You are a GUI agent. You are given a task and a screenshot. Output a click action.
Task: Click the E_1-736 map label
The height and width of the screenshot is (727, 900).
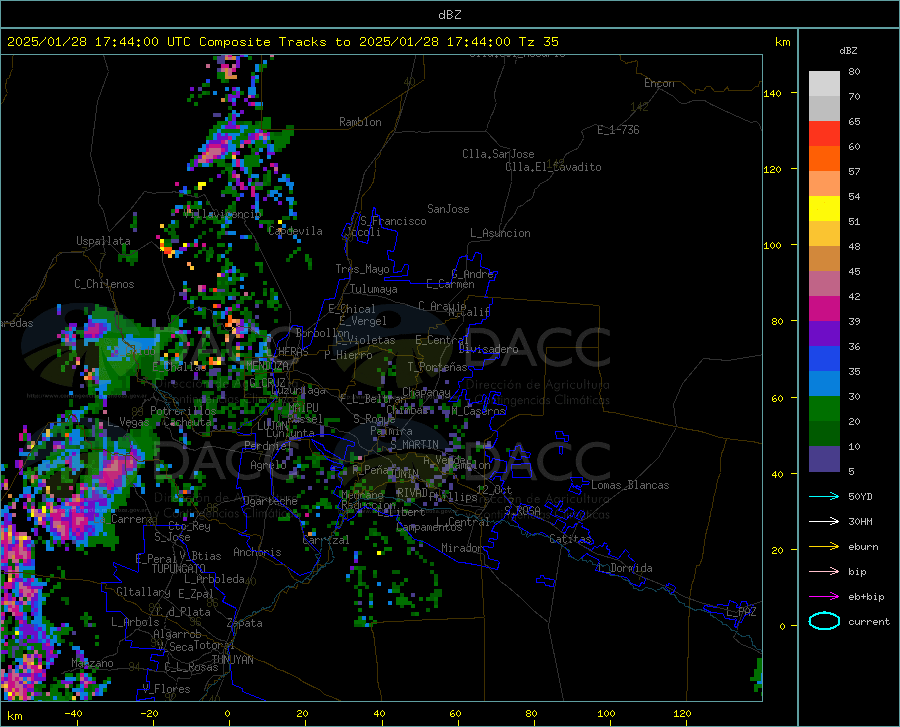(618, 130)
